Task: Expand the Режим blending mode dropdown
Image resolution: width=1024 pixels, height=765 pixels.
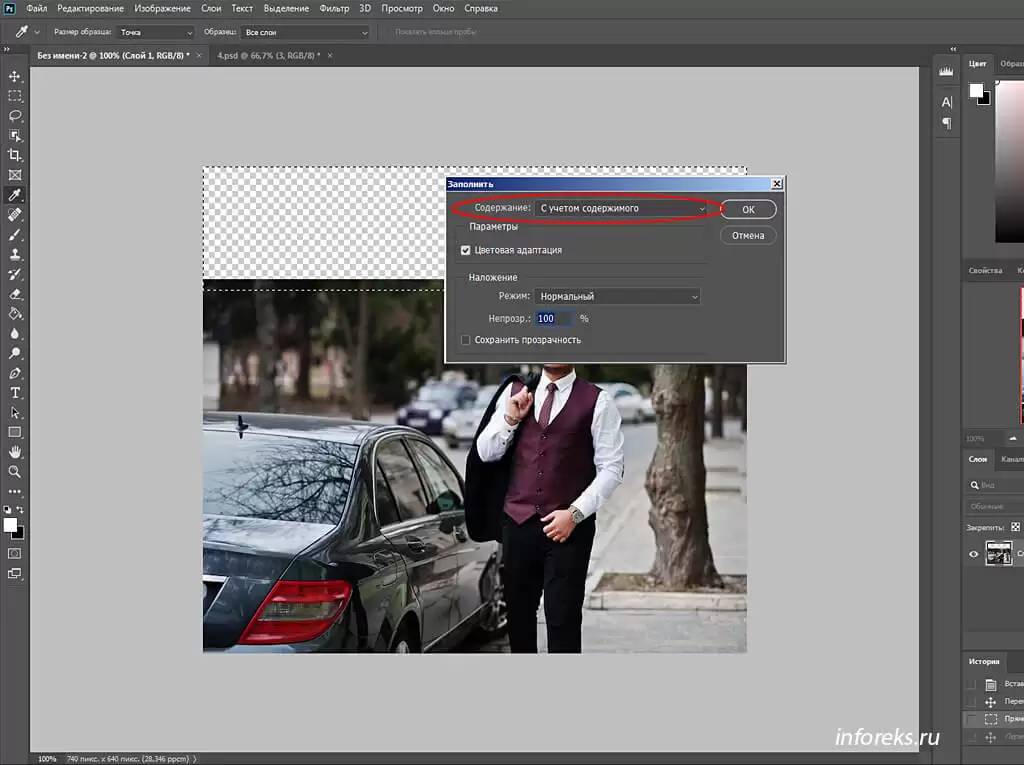Action: [617, 296]
